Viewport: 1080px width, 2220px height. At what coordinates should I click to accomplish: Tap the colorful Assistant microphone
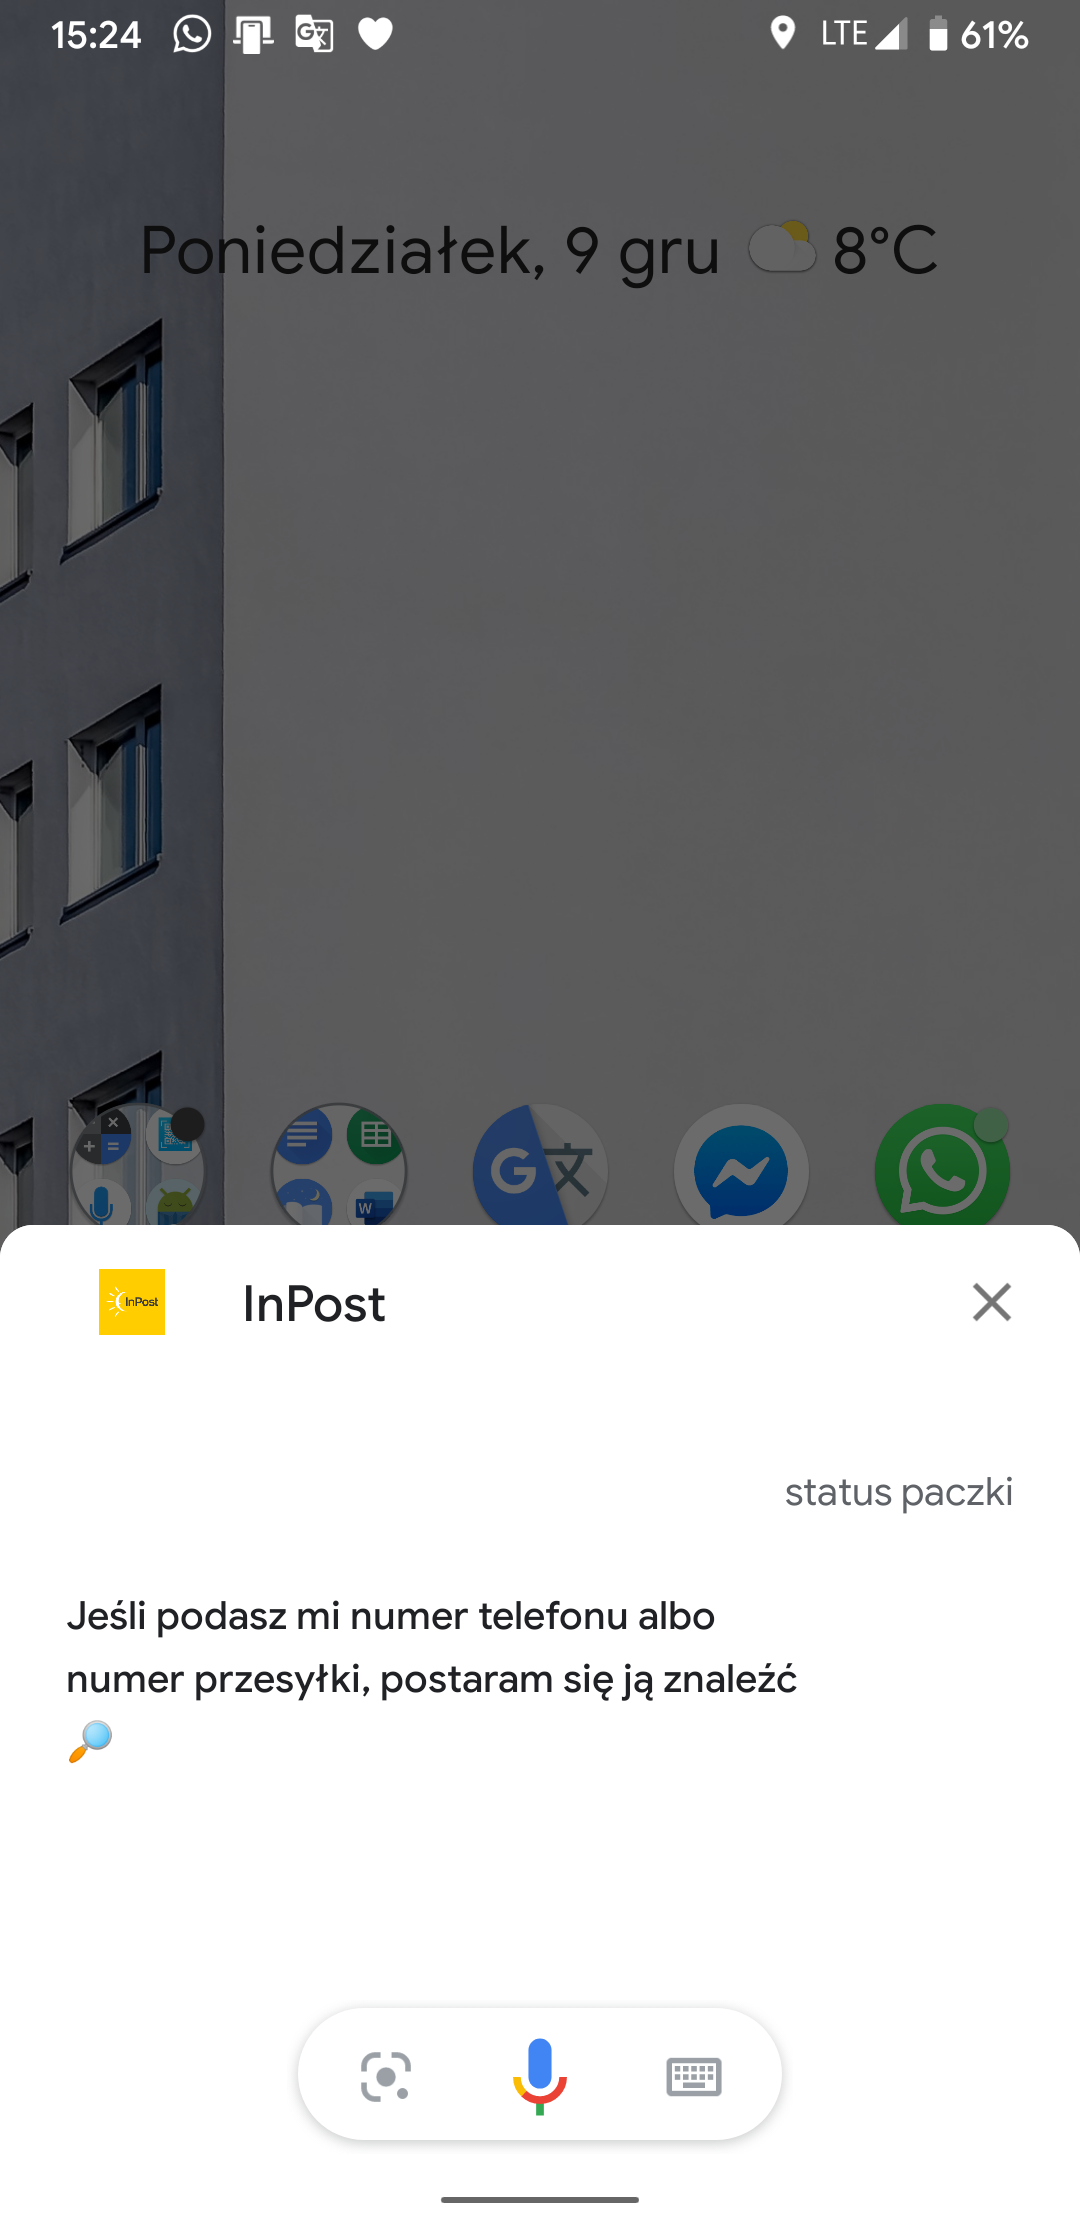tap(540, 2076)
